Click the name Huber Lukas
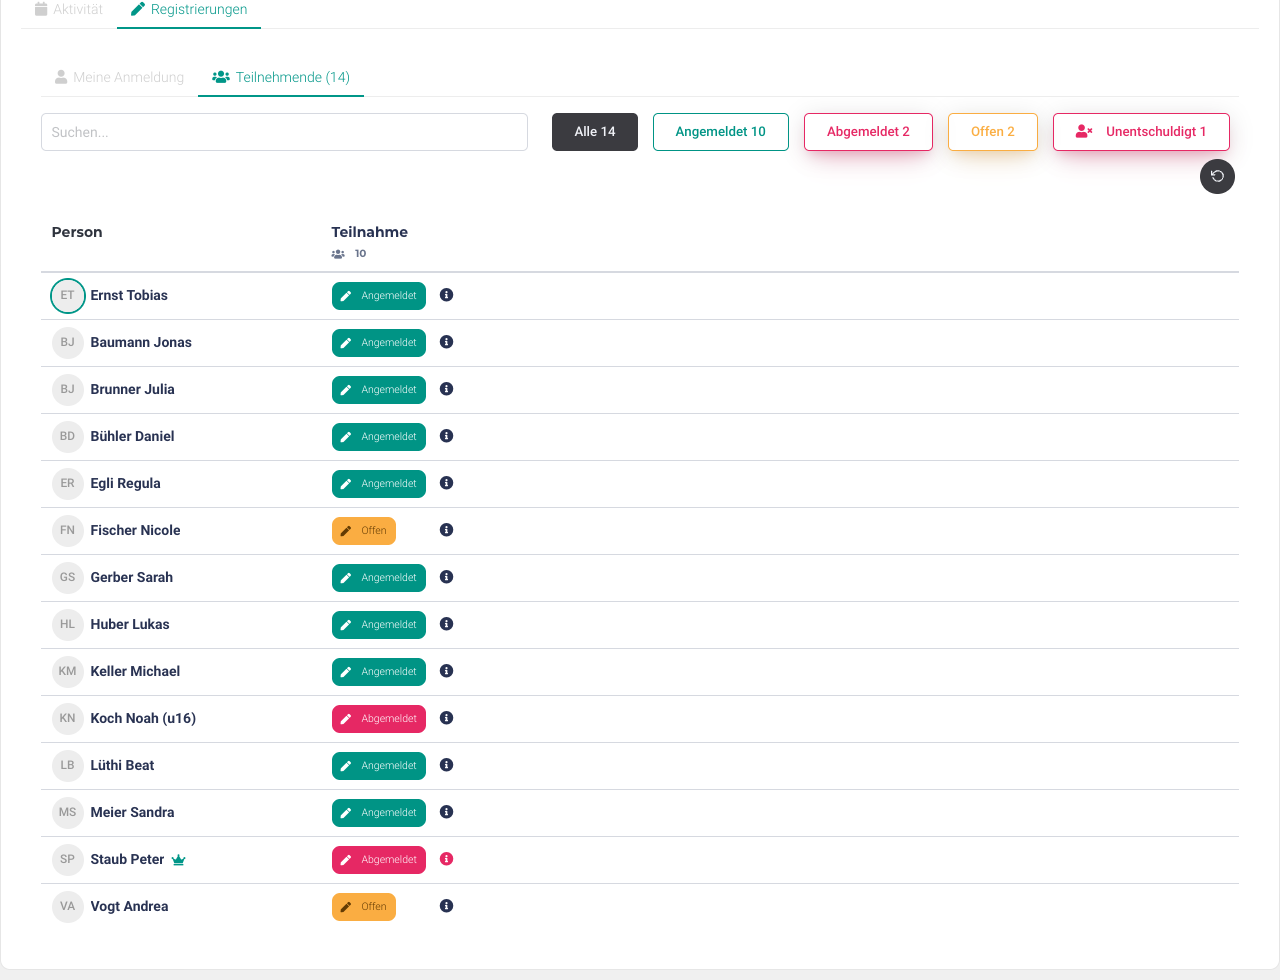This screenshot has height=980, width=1280. click(x=130, y=624)
